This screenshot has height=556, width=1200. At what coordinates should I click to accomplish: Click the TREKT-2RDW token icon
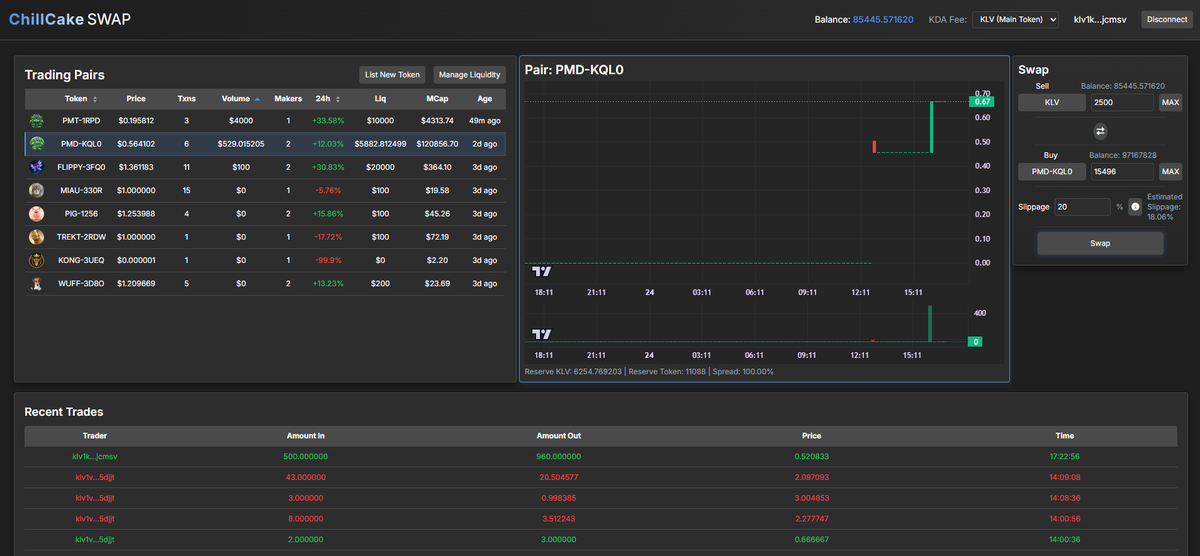[36, 237]
